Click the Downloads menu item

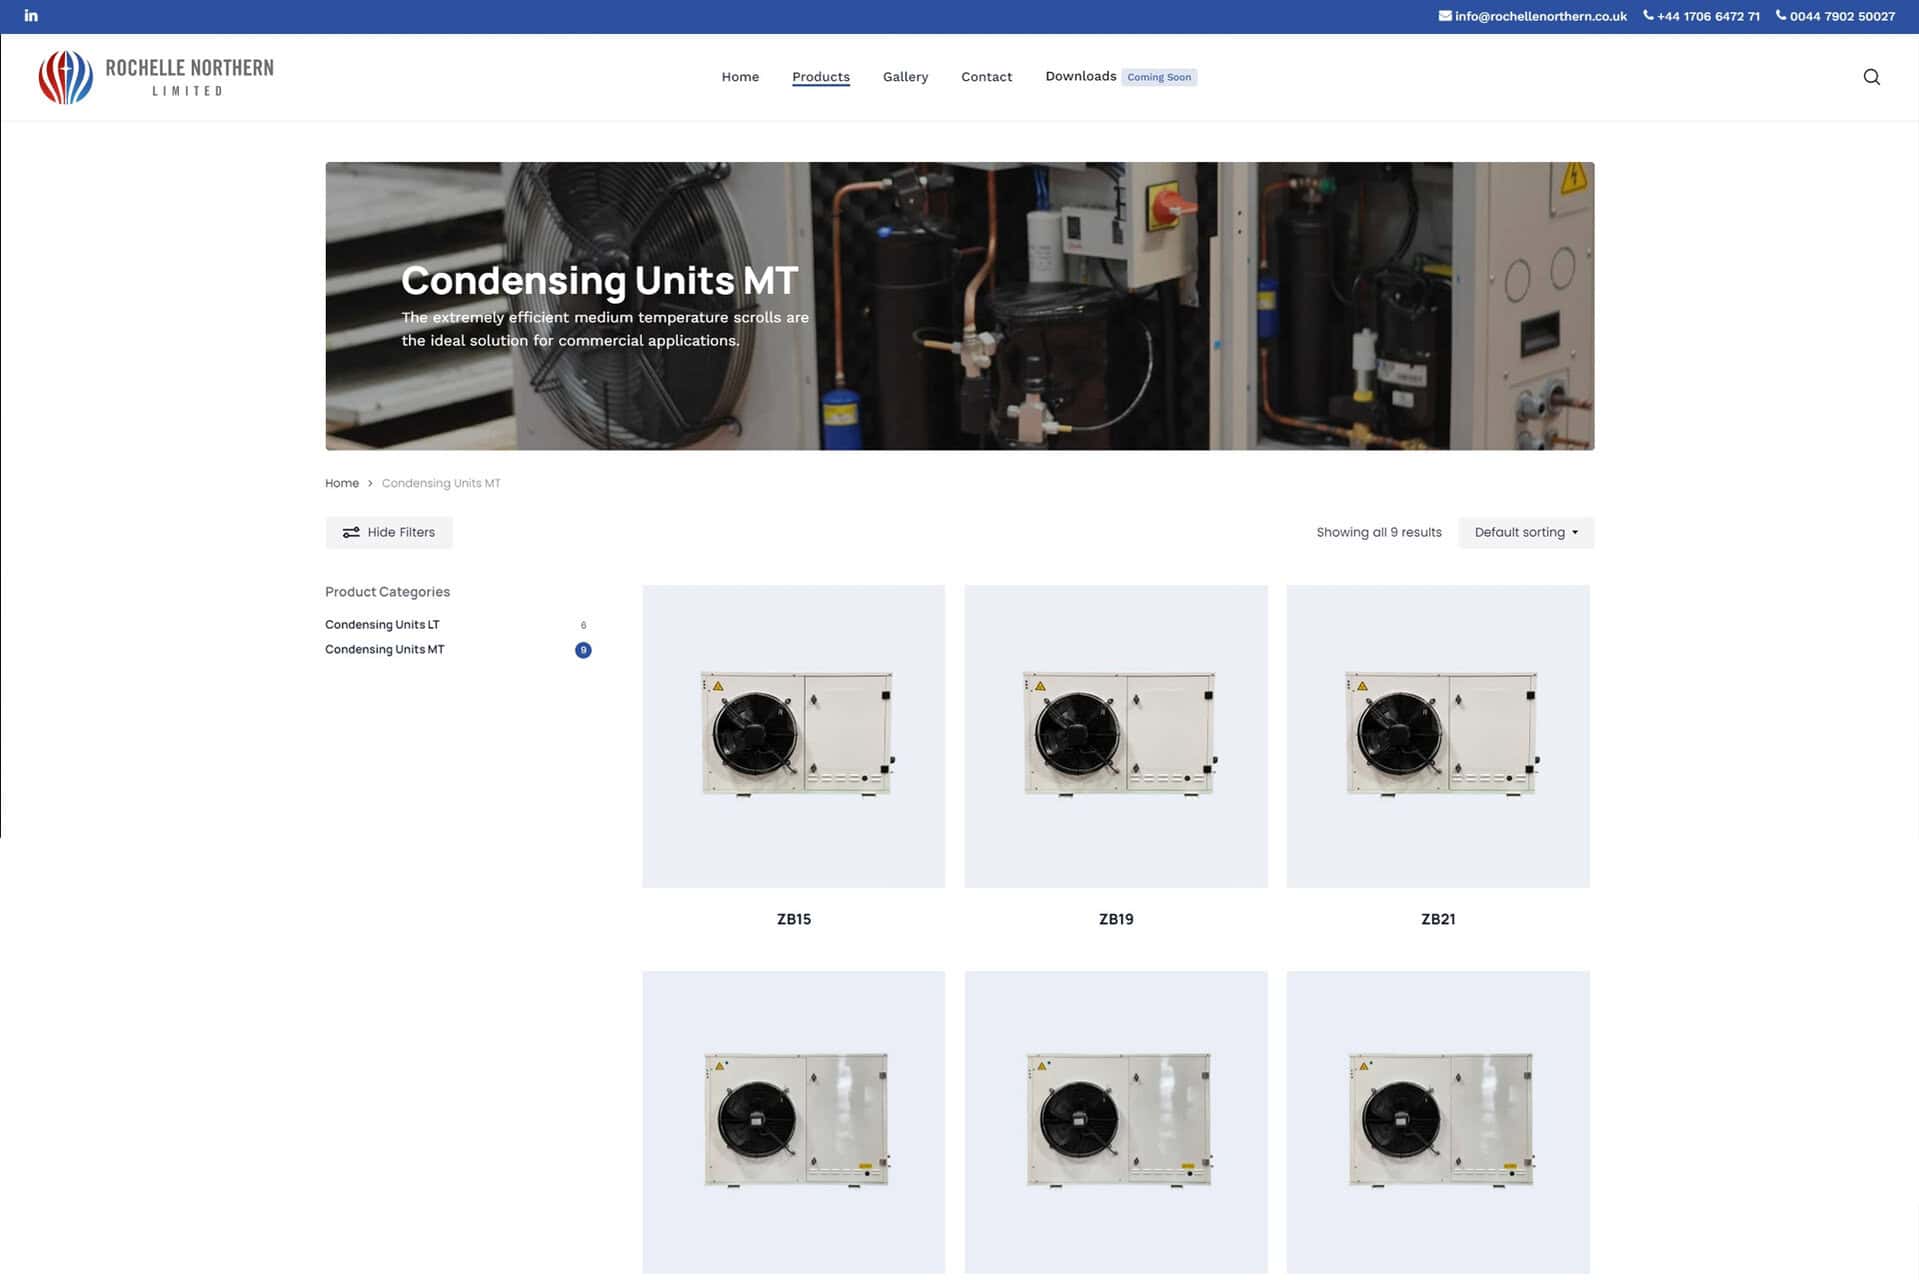click(1080, 76)
